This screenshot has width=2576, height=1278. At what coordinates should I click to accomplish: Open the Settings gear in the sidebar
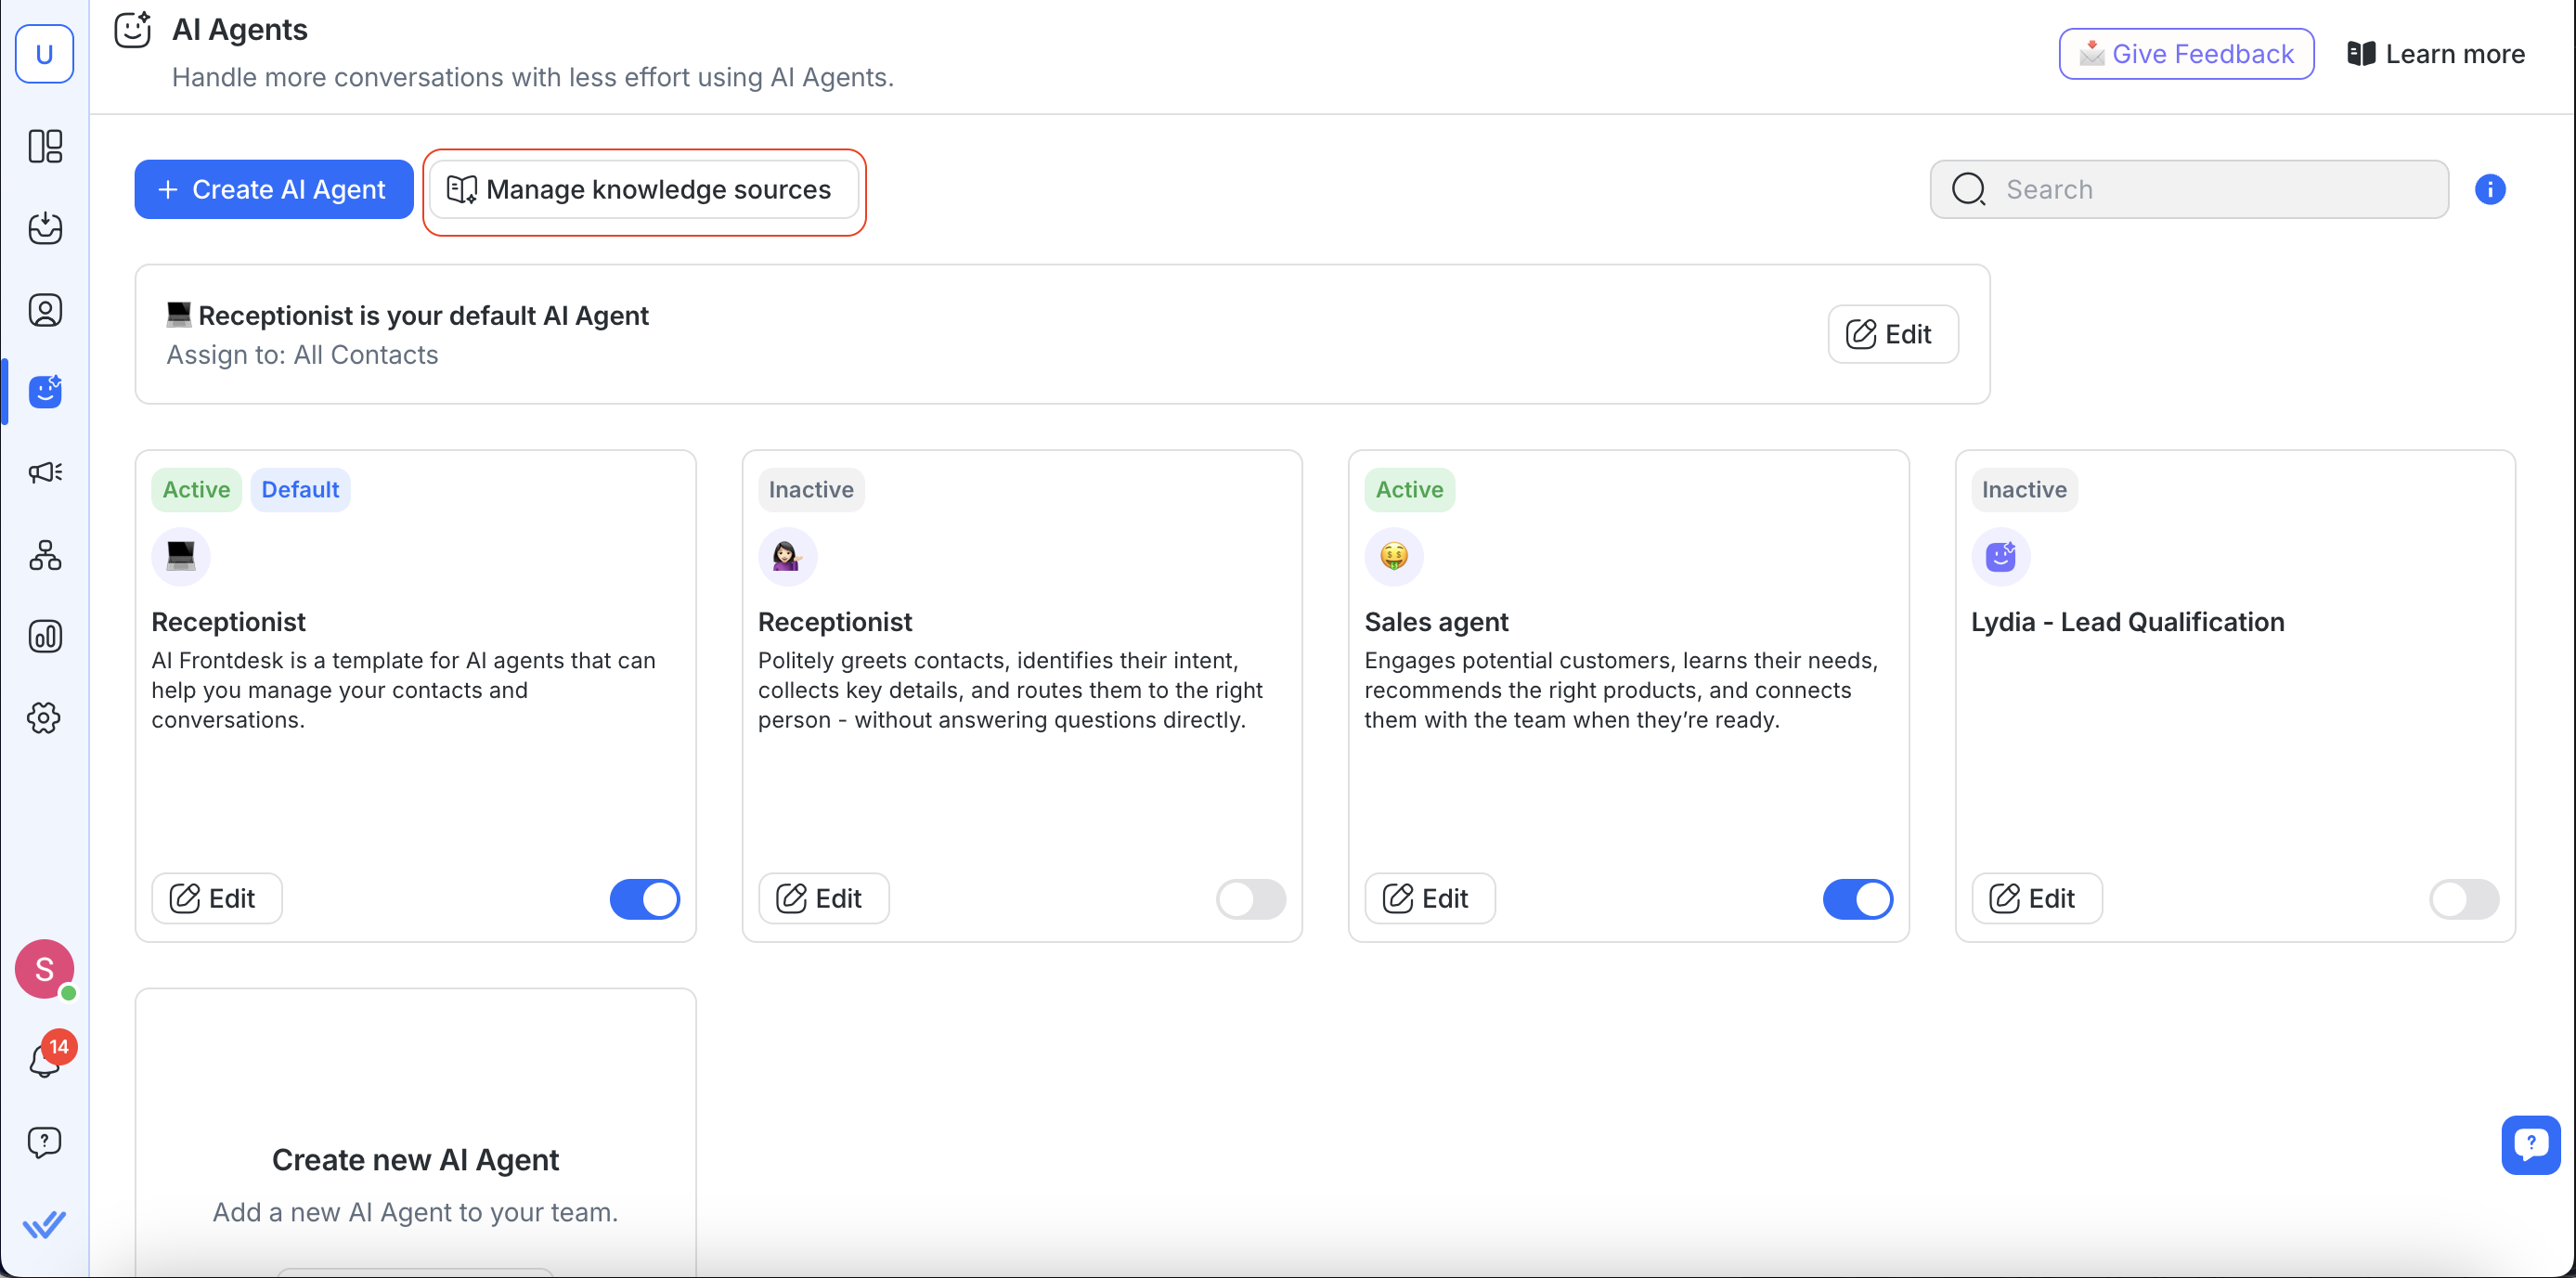pos(45,718)
